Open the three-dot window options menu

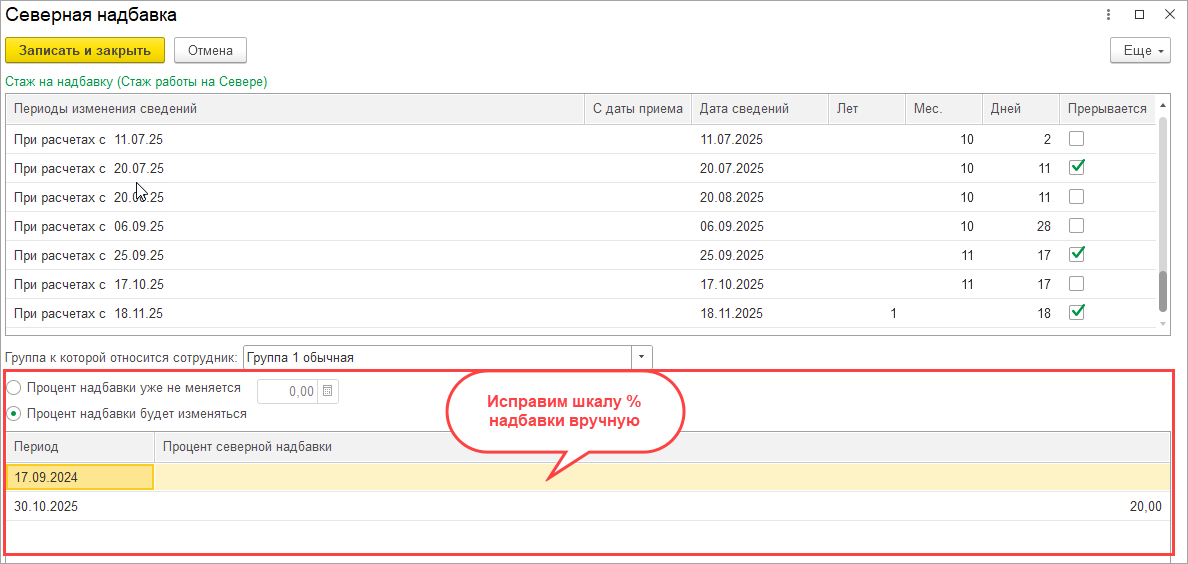1108,14
